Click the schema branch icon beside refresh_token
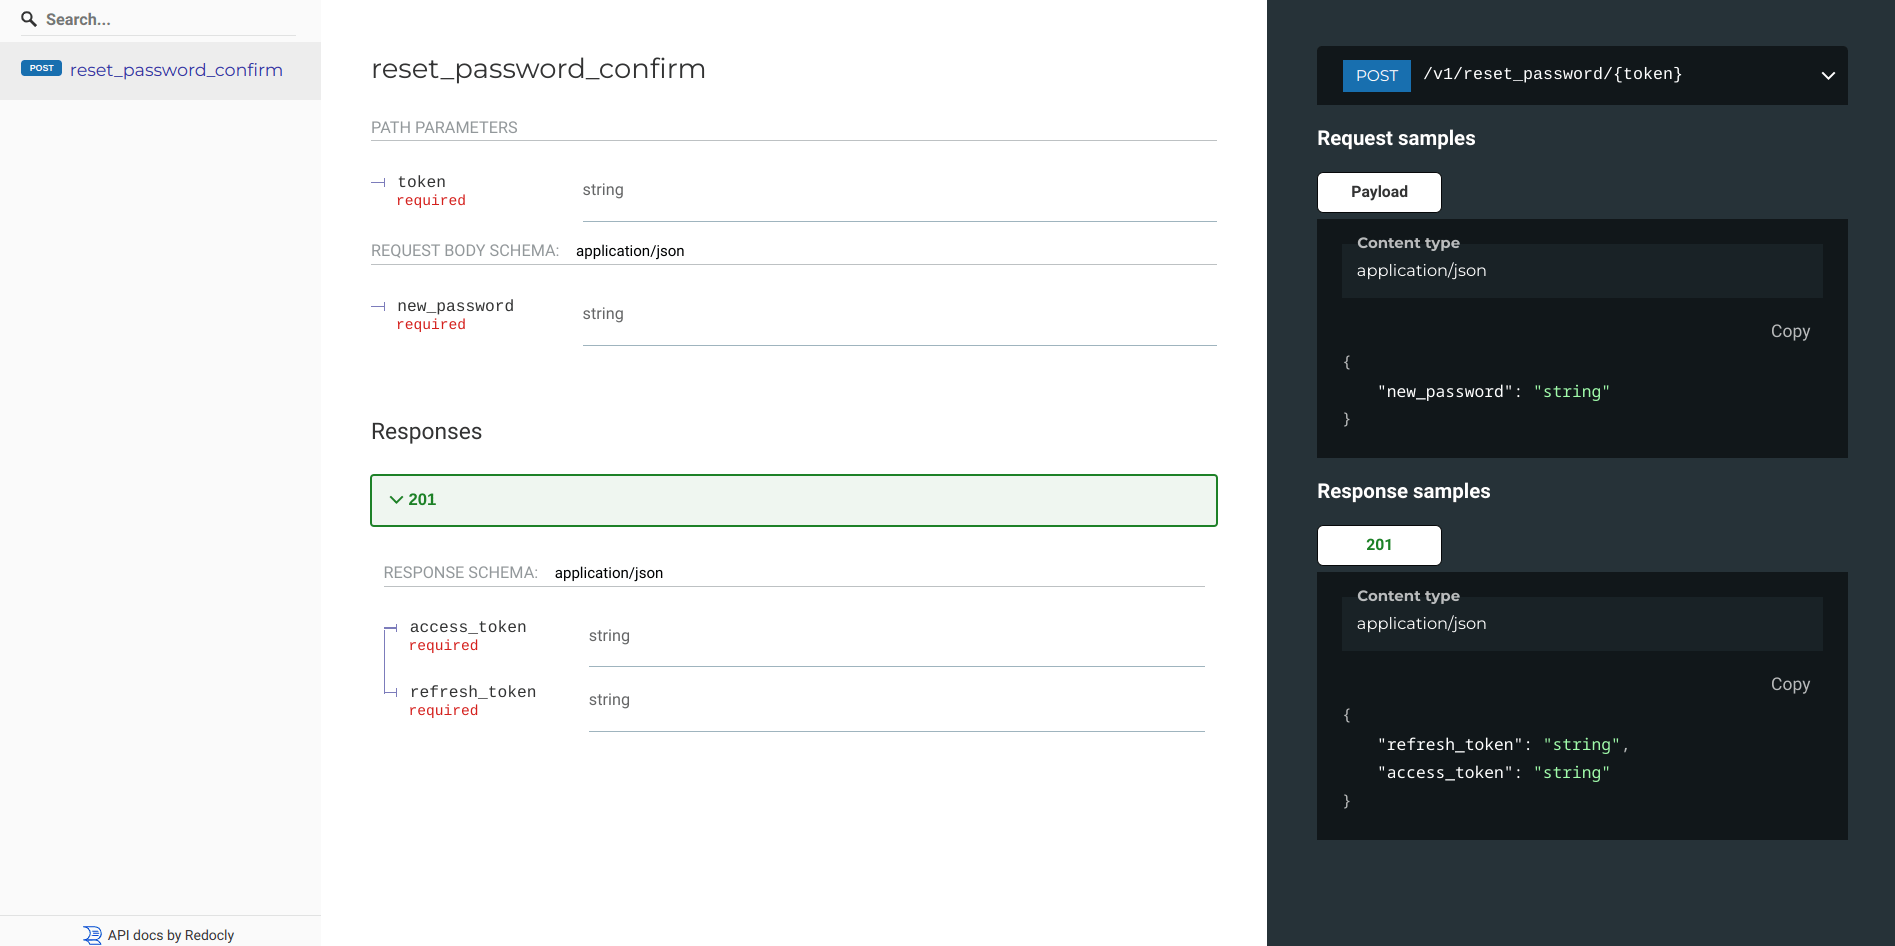The width and height of the screenshot is (1895, 946). [x=390, y=693]
